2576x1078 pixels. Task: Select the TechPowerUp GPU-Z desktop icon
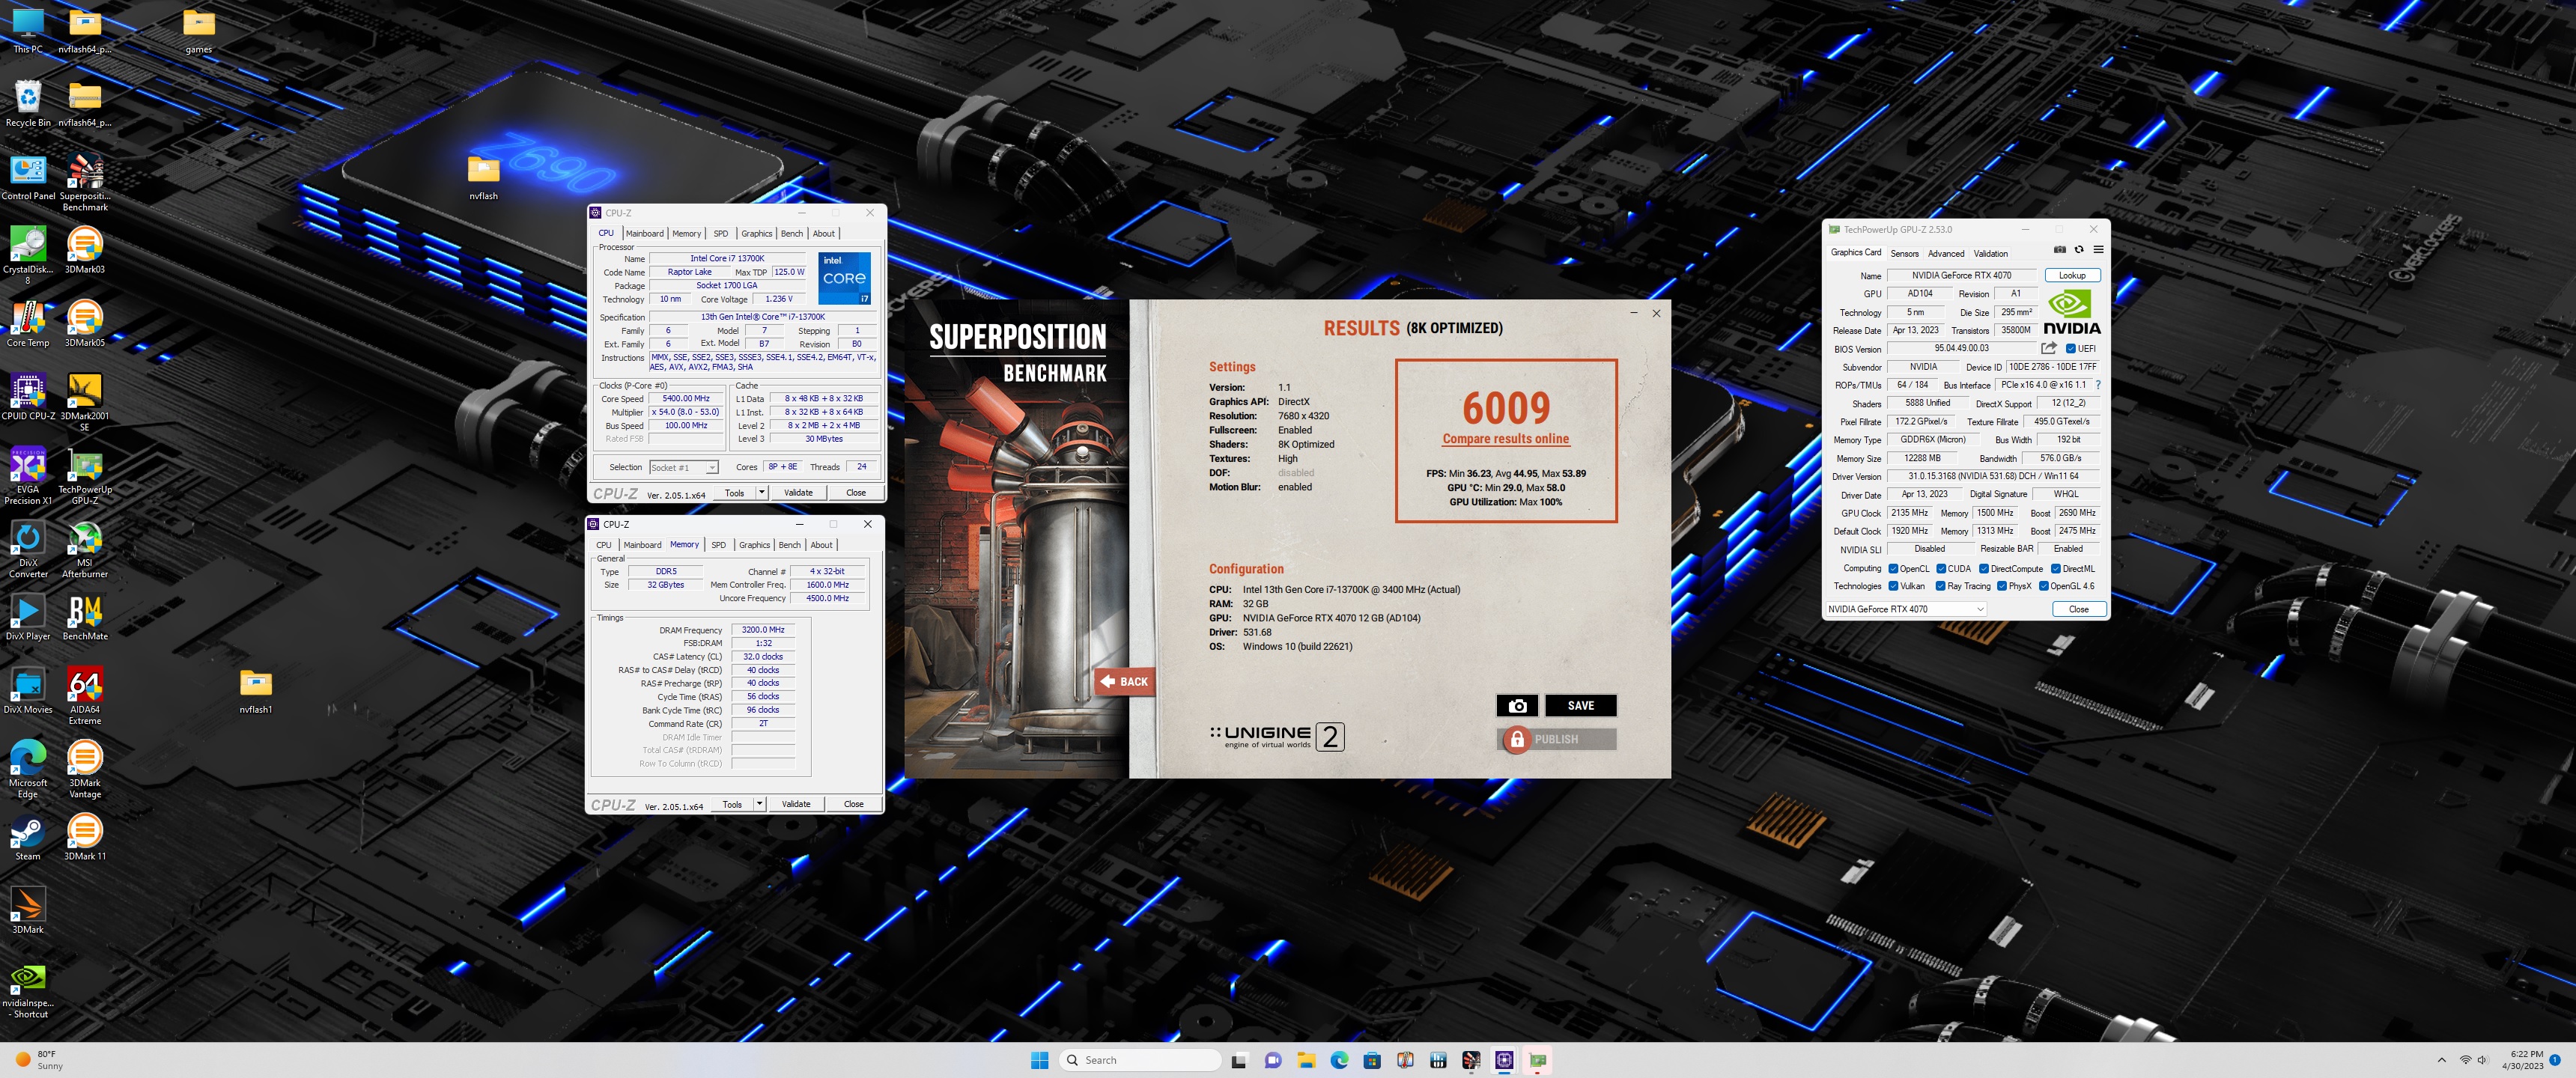click(85, 476)
